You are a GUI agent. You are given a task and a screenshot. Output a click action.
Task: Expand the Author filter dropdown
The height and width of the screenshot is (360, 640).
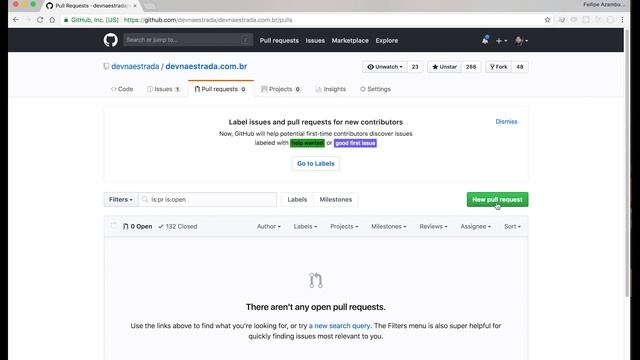(x=269, y=227)
